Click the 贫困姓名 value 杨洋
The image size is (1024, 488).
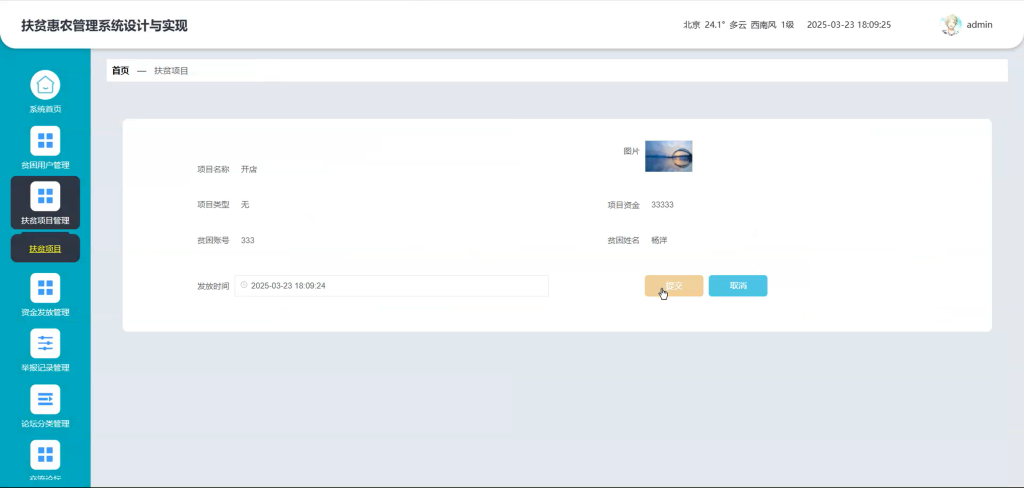[659, 240]
